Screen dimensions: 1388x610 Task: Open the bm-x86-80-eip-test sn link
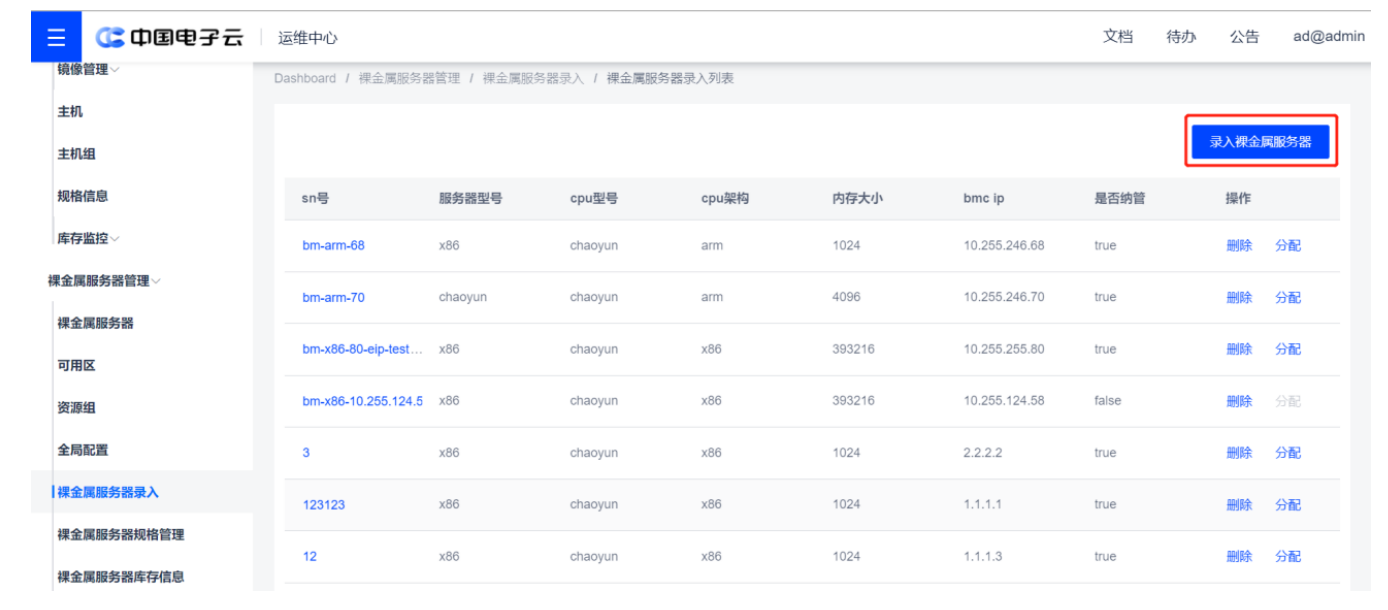click(x=362, y=349)
